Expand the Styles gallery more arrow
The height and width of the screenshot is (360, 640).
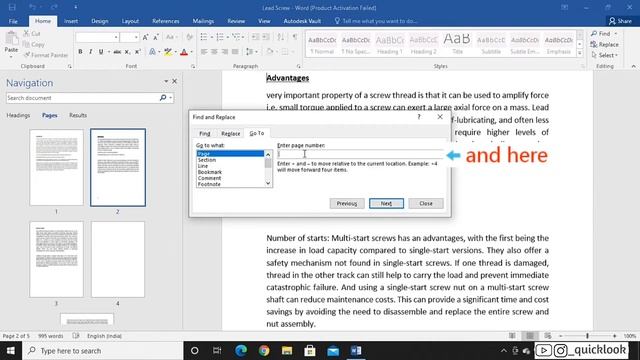click(580, 53)
